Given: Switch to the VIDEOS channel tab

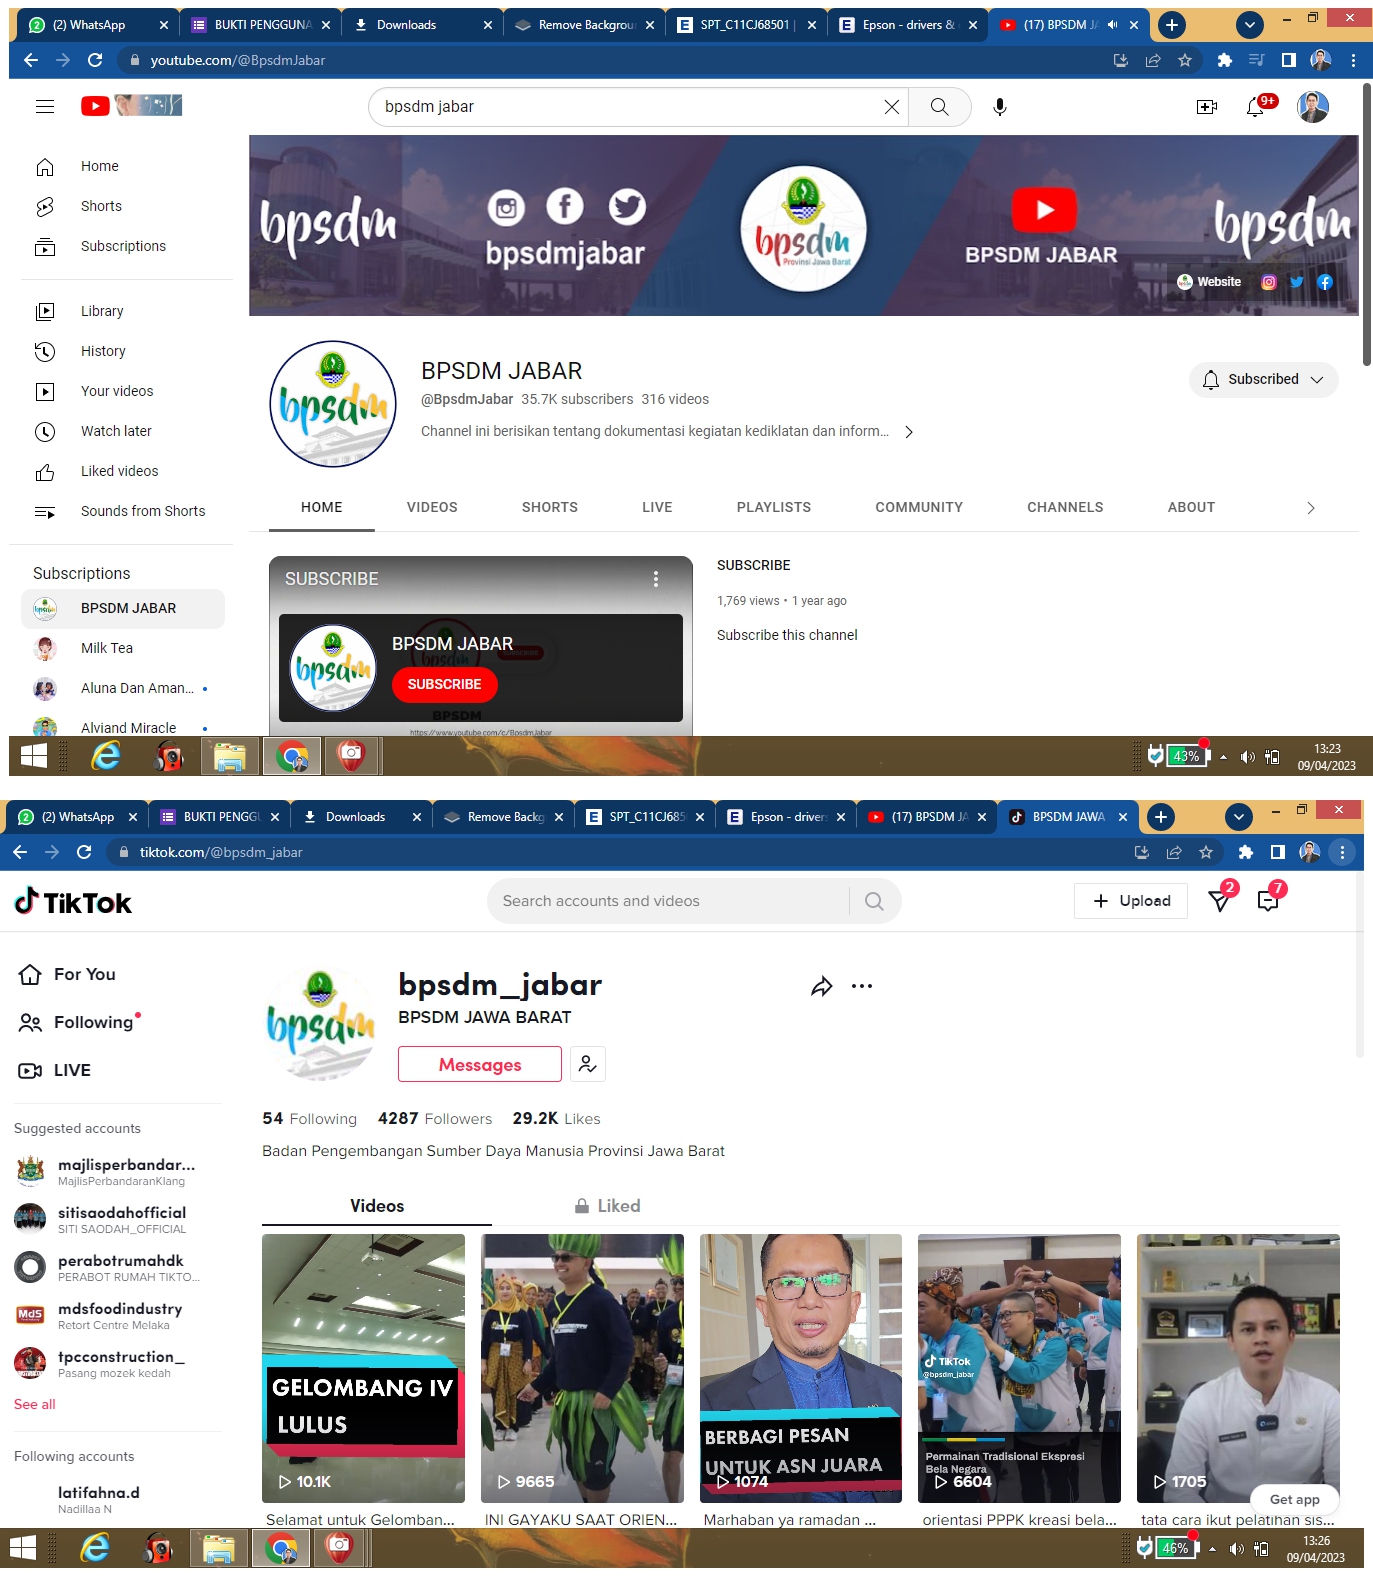Looking at the screenshot, I should [x=432, y=508].
